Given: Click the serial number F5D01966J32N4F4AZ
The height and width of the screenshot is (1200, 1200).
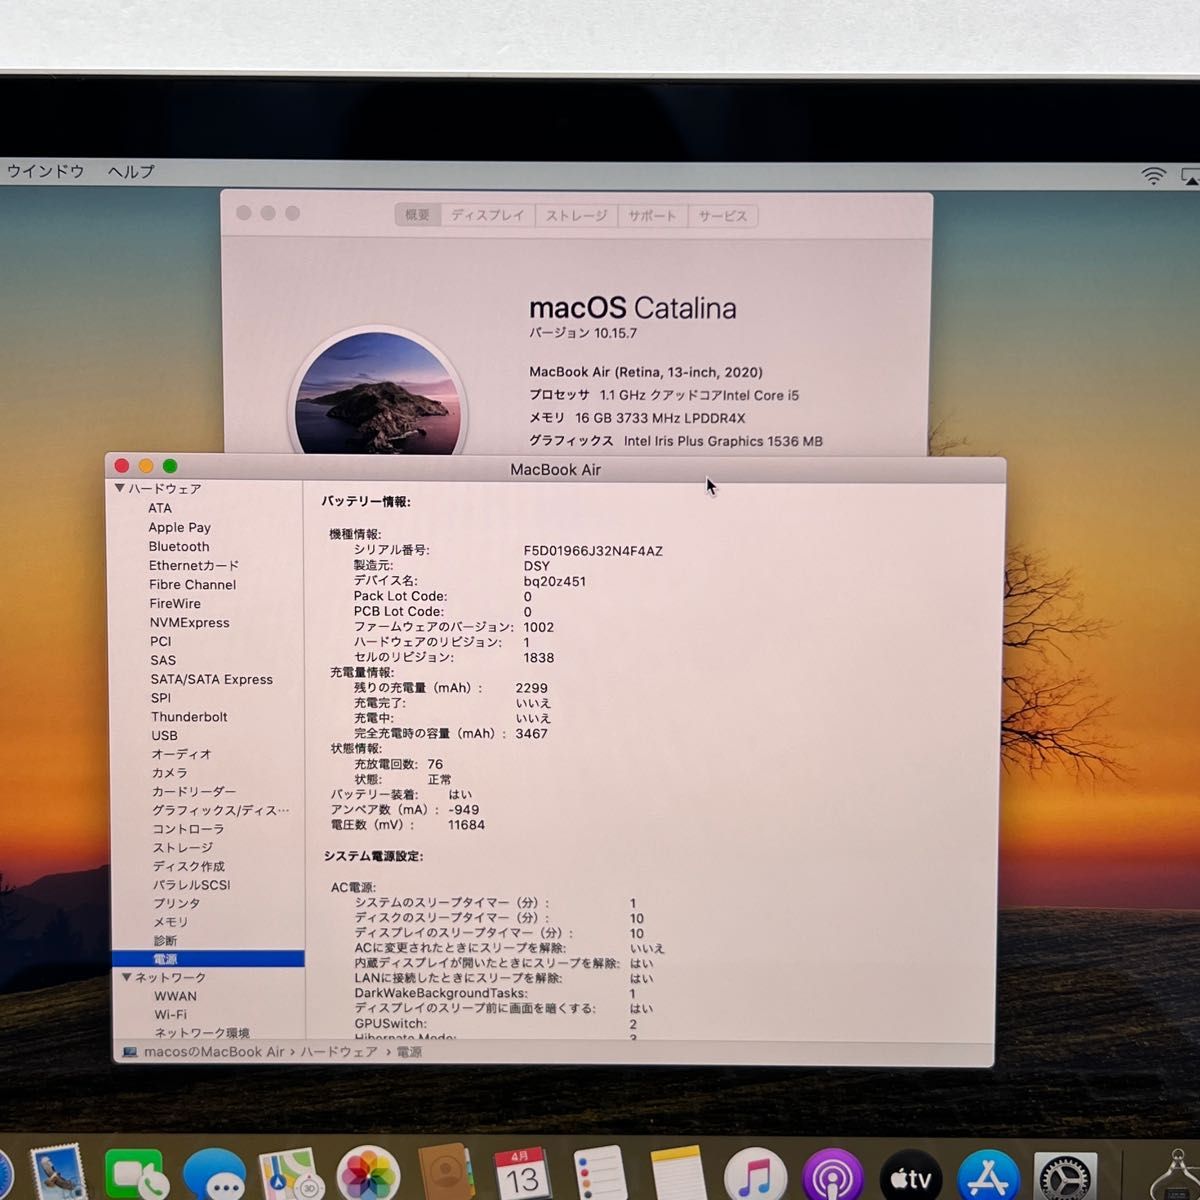Looking at the screenshot, I should (x=593, y=551).
